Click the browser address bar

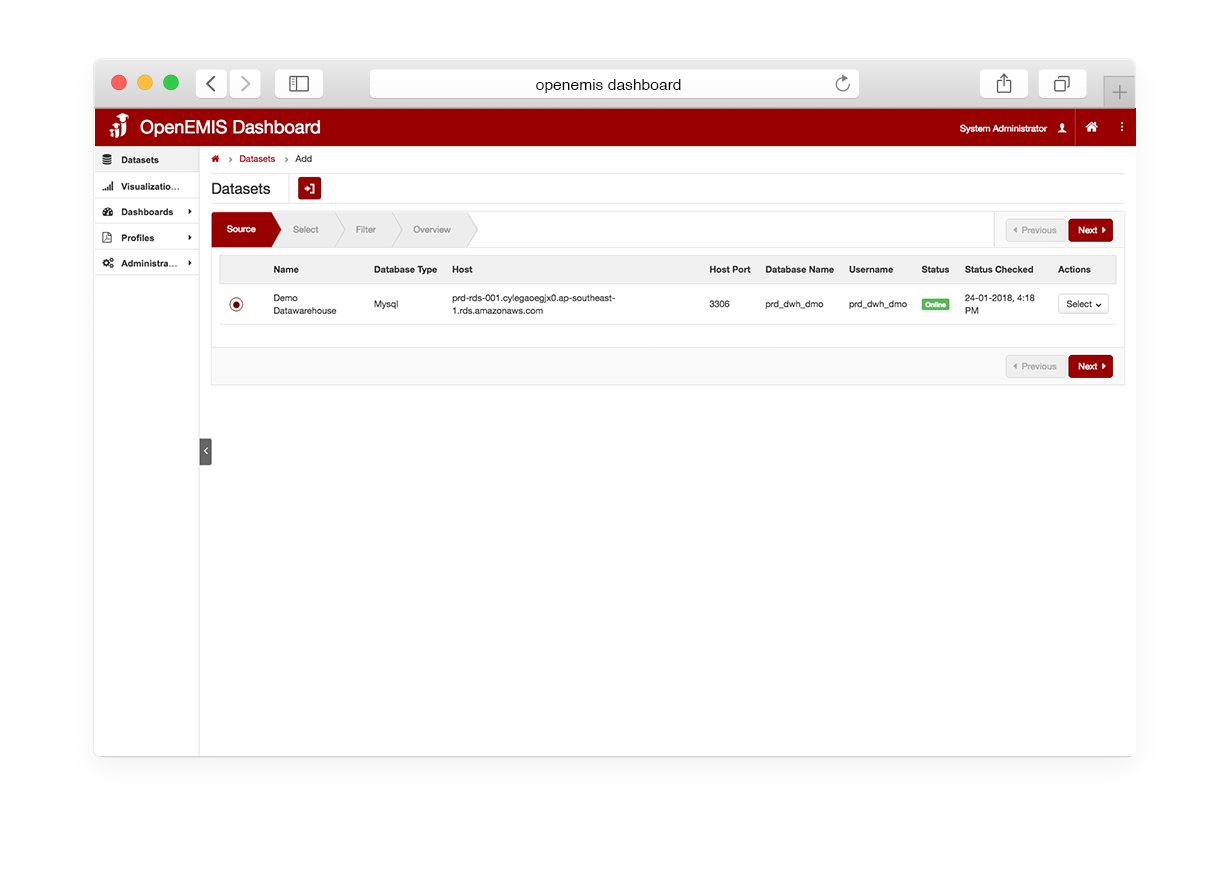[x=614, y=84]
